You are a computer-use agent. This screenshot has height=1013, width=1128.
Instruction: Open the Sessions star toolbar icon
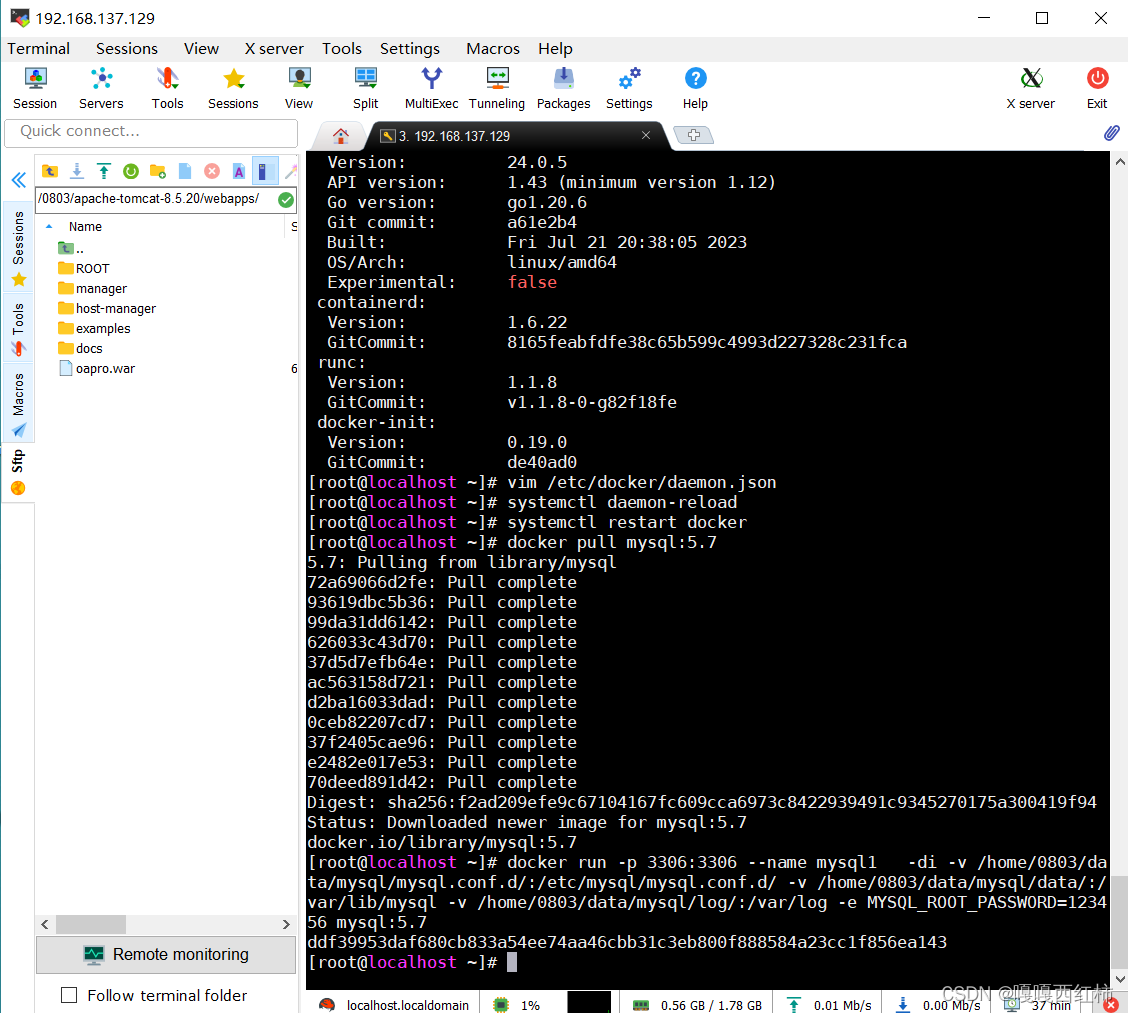(233, 88)
